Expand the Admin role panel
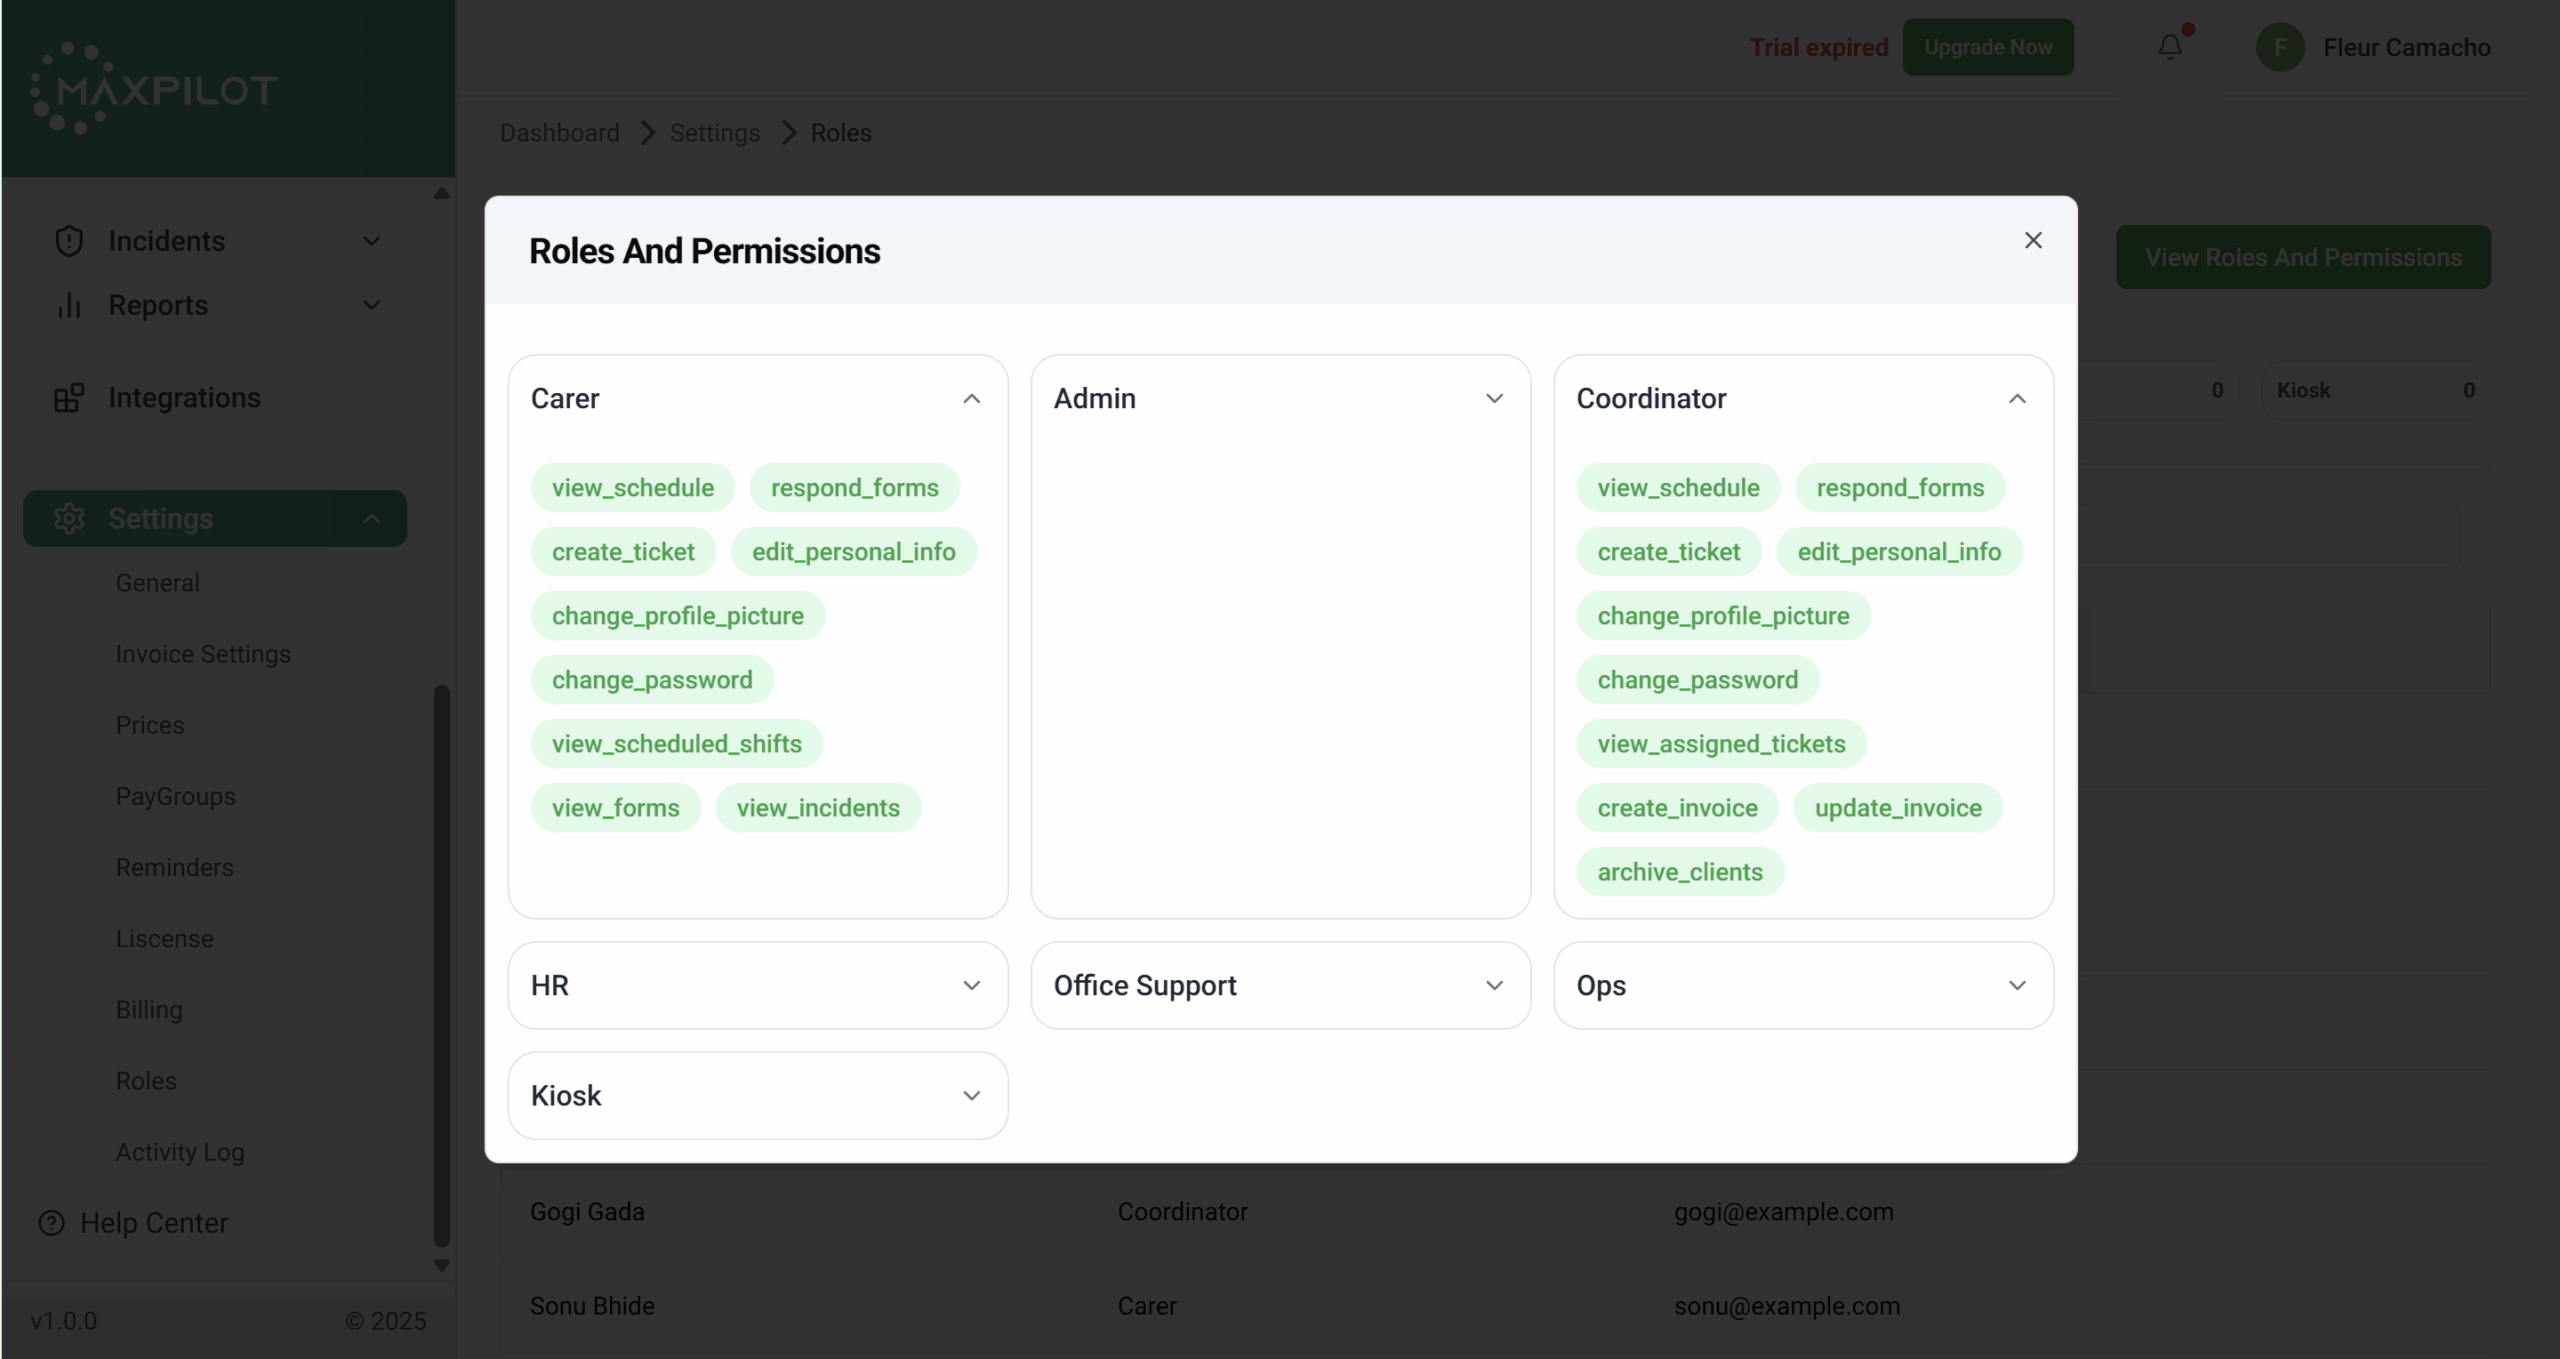2560x1359 pixels. pyautogui.click(x=1494, y=398)
